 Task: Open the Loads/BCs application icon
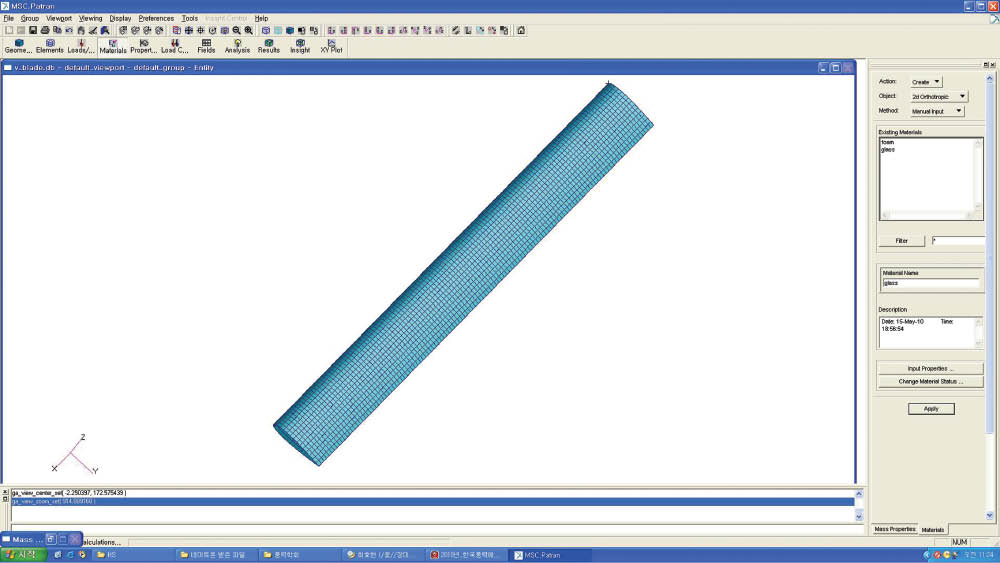coord(81,45)
